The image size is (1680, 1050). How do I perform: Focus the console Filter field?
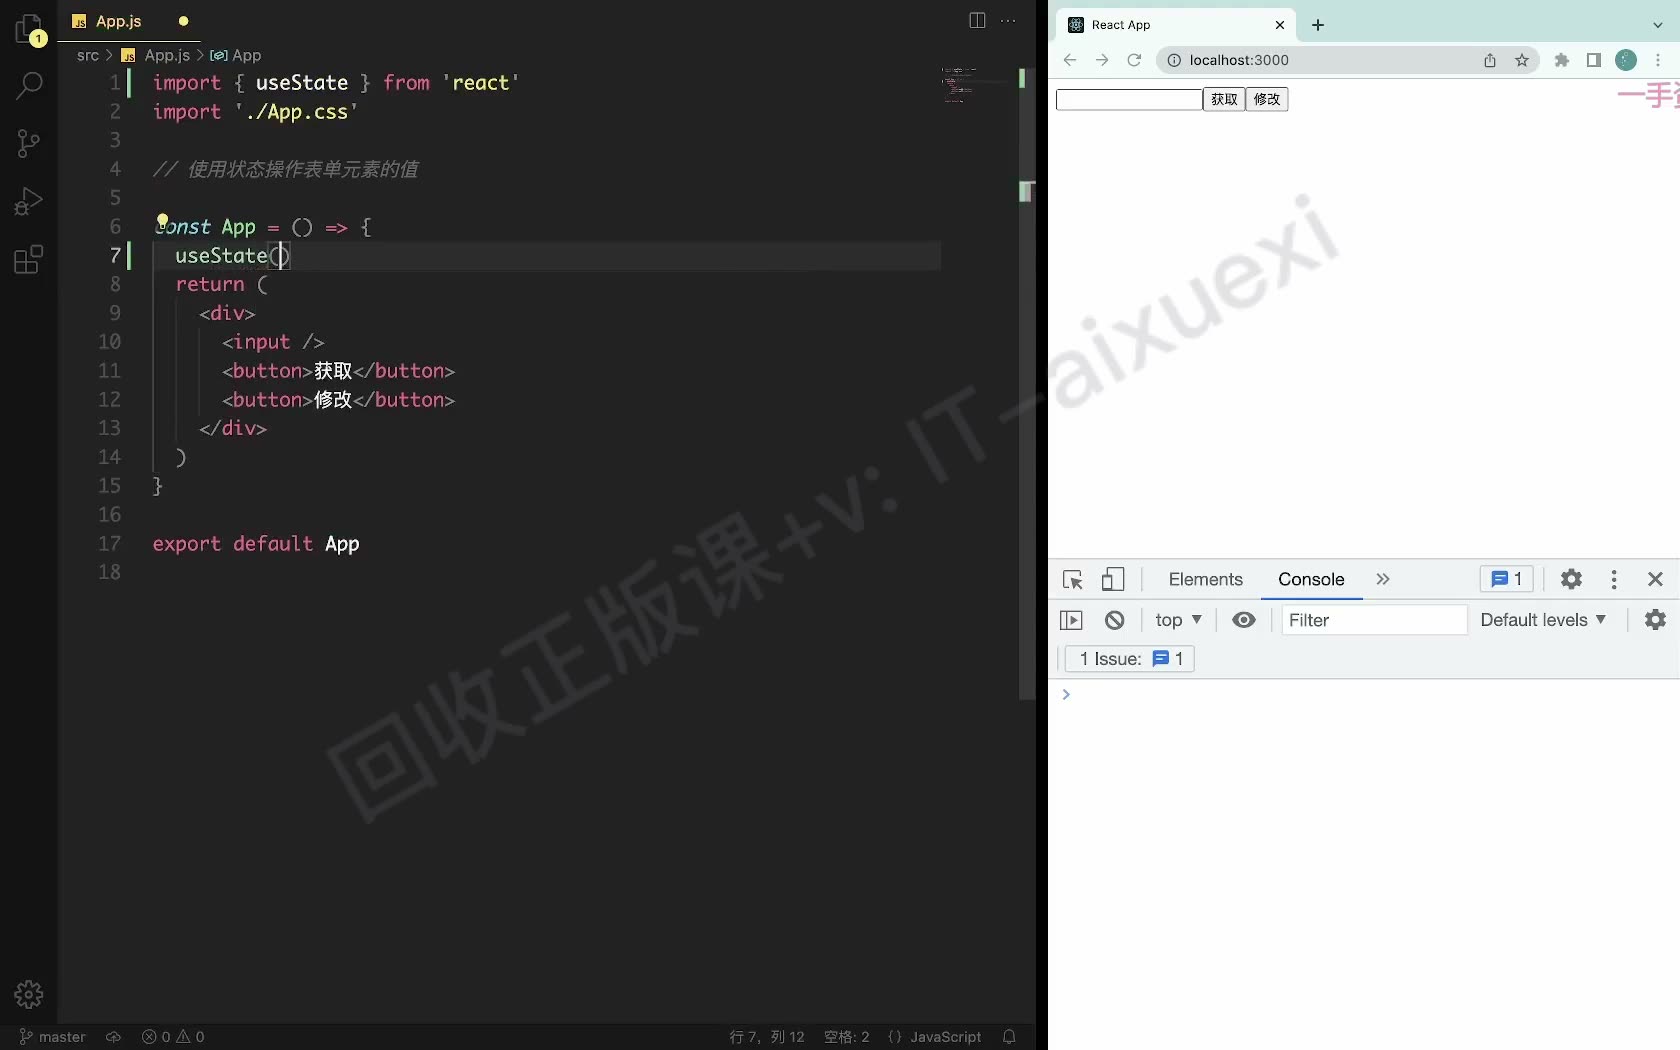click(x=1374, y=620)
